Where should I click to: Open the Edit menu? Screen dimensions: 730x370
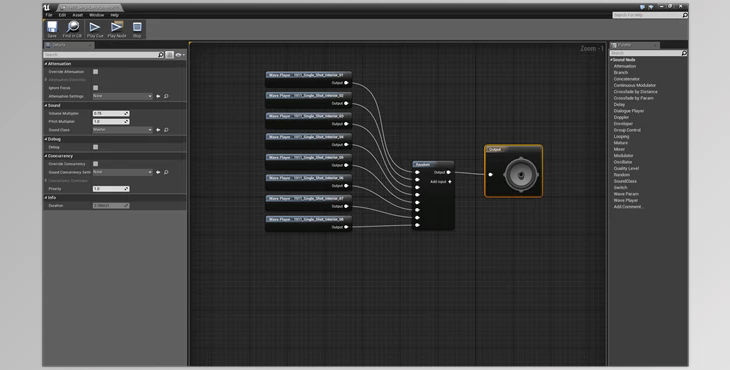pos(62,15)
